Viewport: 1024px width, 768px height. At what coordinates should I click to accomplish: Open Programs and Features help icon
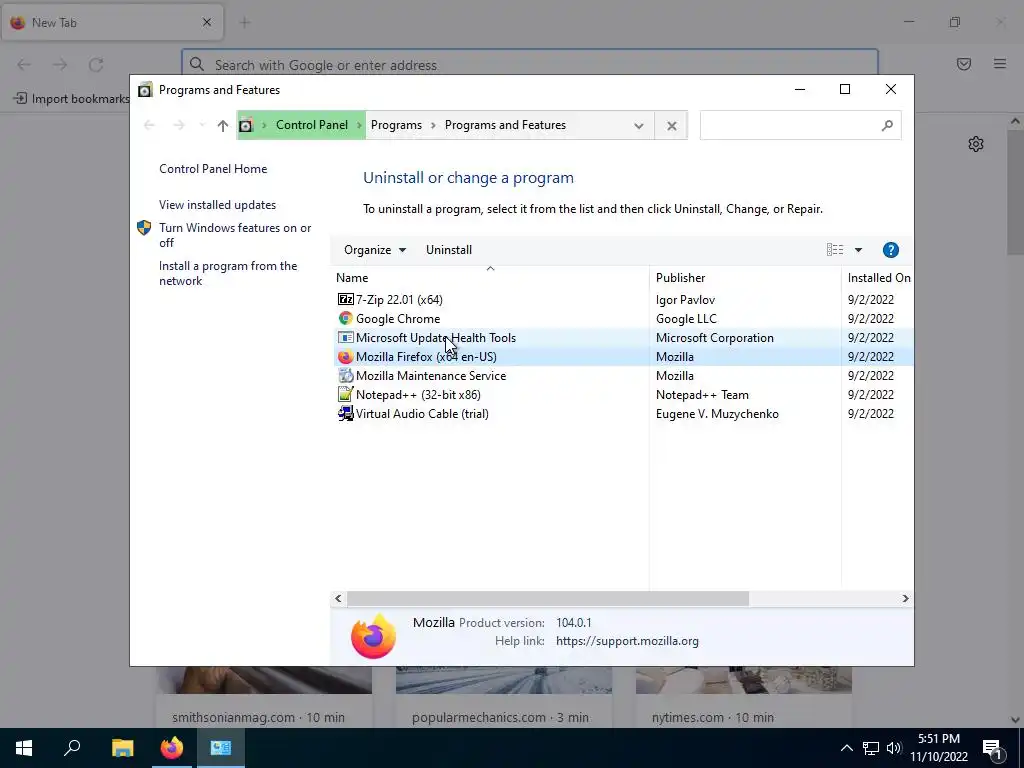[x=890, y=250]
